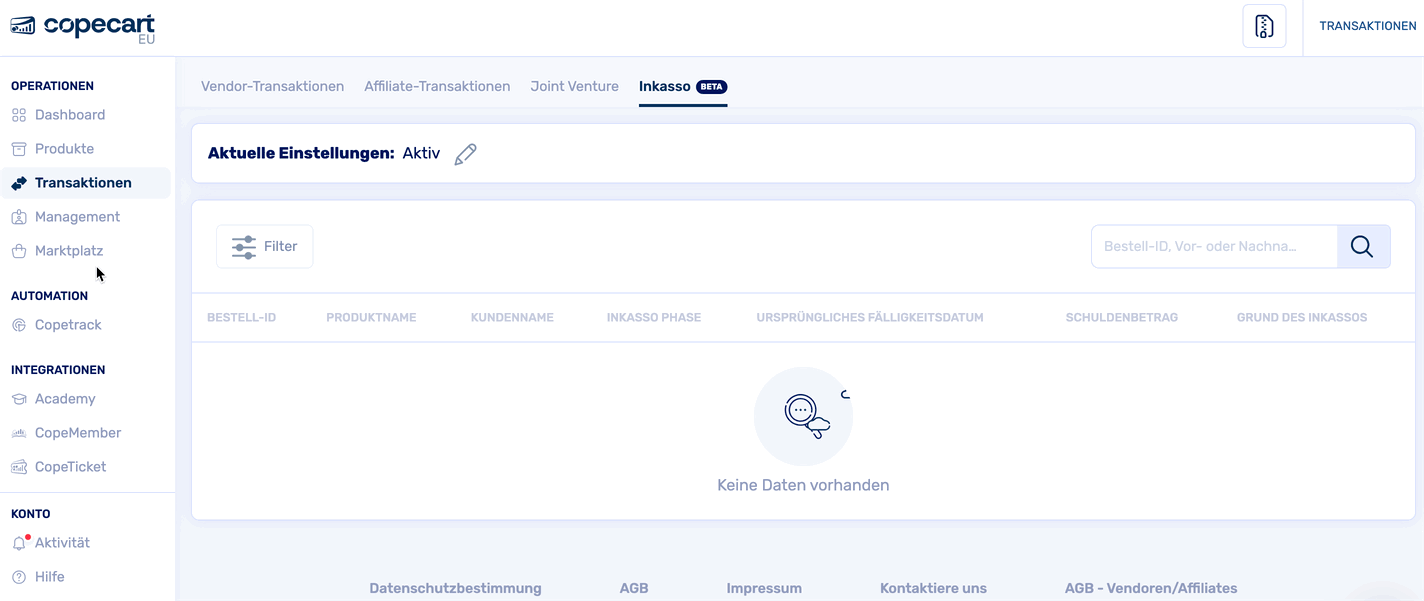Open the Joint Venture tab
1424x601 pixels.
coord(574,86)
